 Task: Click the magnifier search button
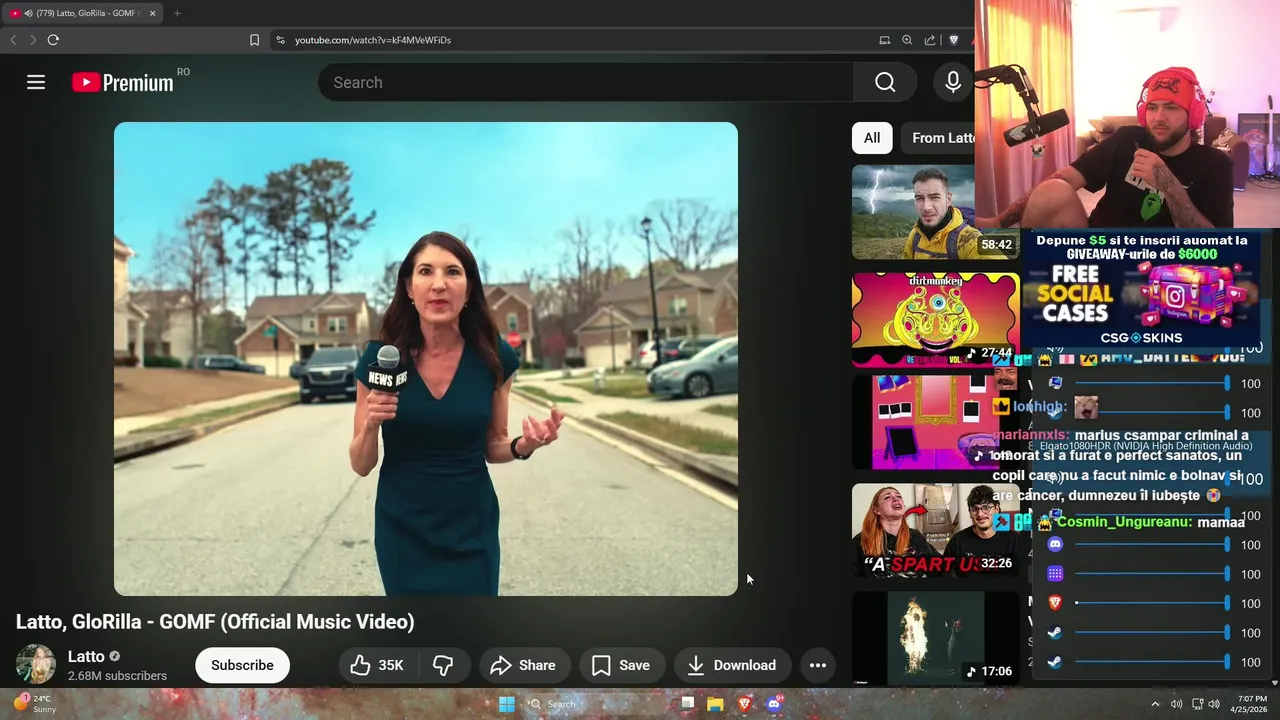(x=885, y=82)
